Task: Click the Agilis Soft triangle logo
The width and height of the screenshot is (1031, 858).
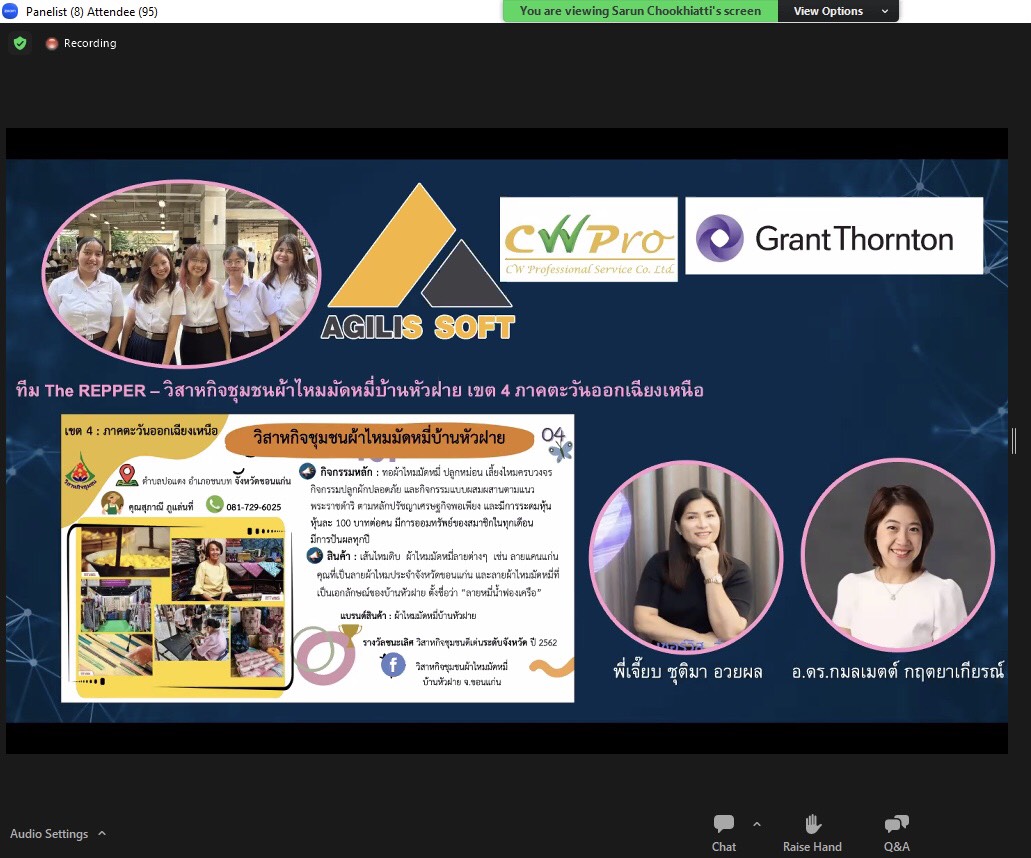Action: pyautogui.click(x=418, y=262)
